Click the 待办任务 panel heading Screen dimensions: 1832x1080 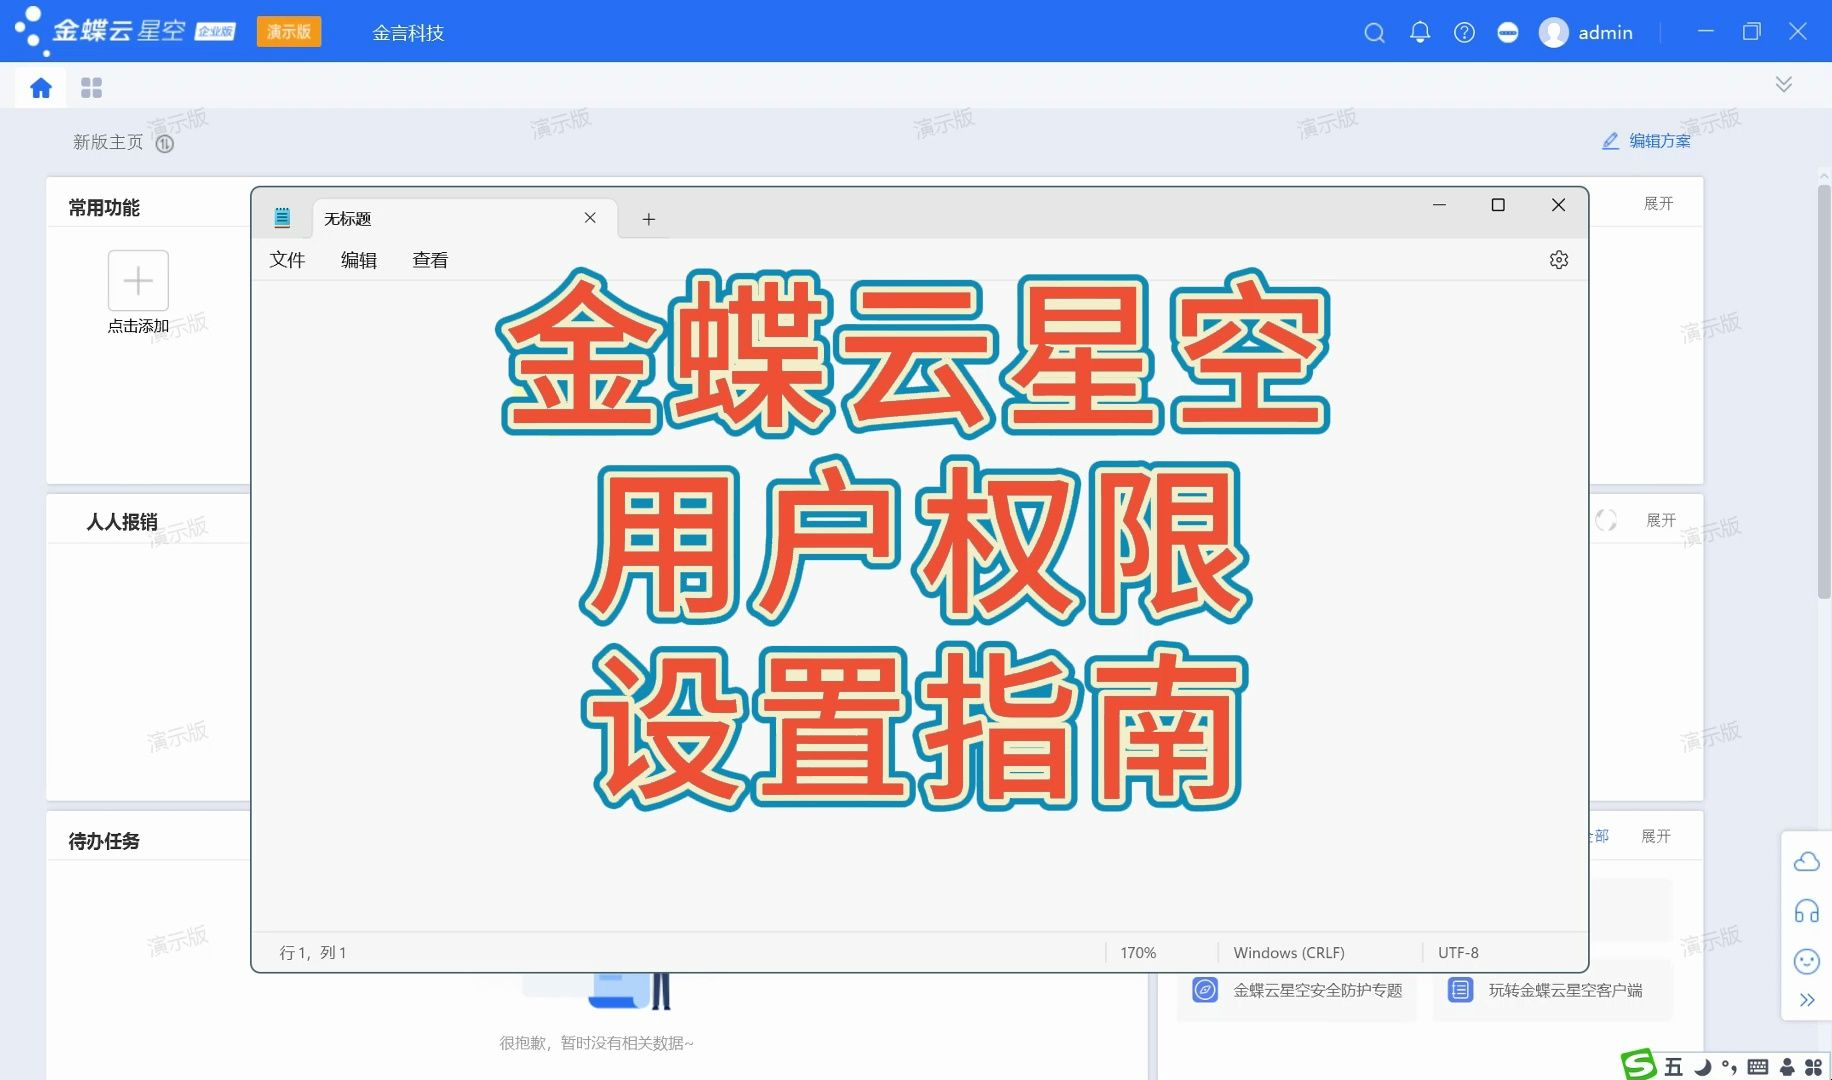click(104, 841)
